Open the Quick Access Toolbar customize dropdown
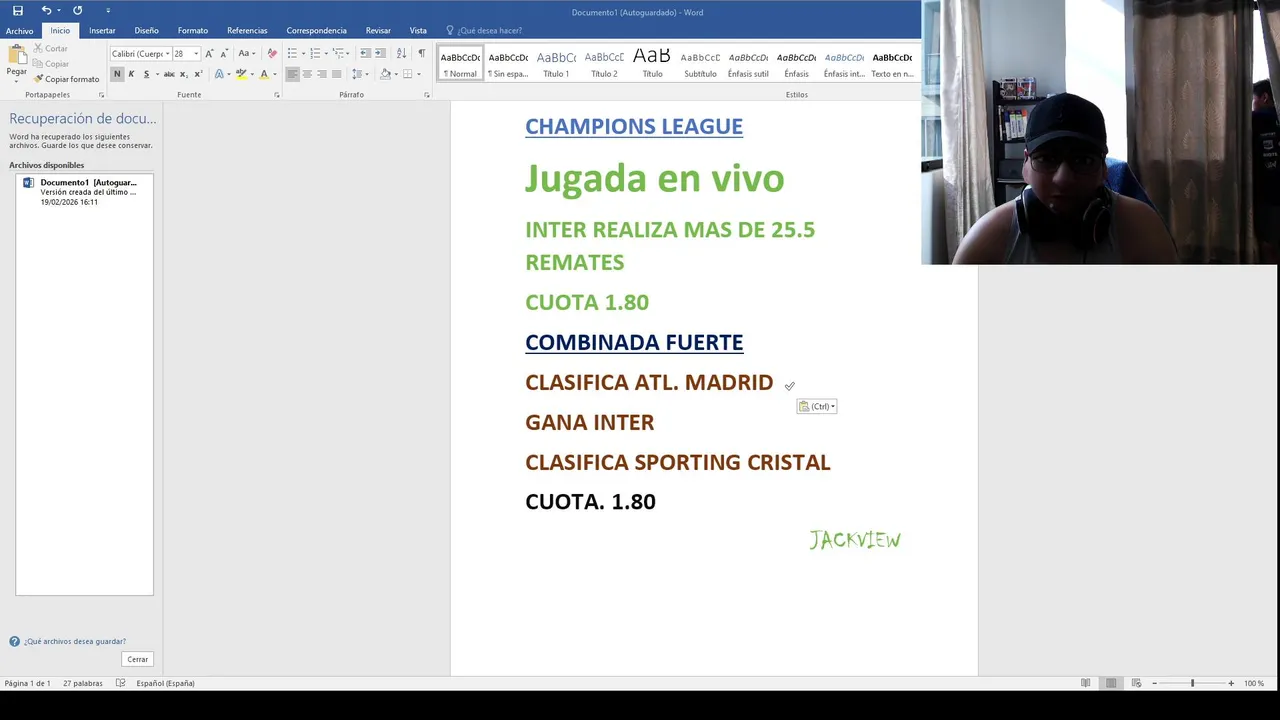Viewport: 1280px width, 720px height. (x=108, y=11)
